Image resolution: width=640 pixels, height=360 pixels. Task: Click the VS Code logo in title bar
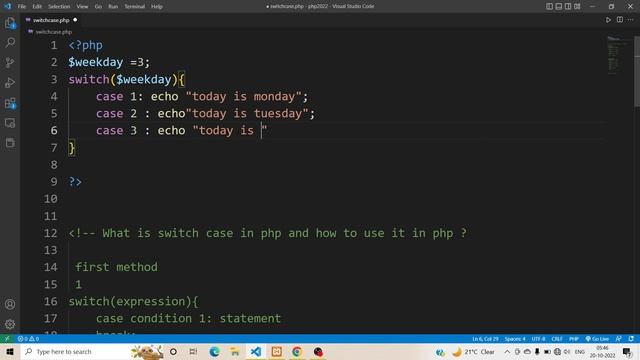coord(7,6)
